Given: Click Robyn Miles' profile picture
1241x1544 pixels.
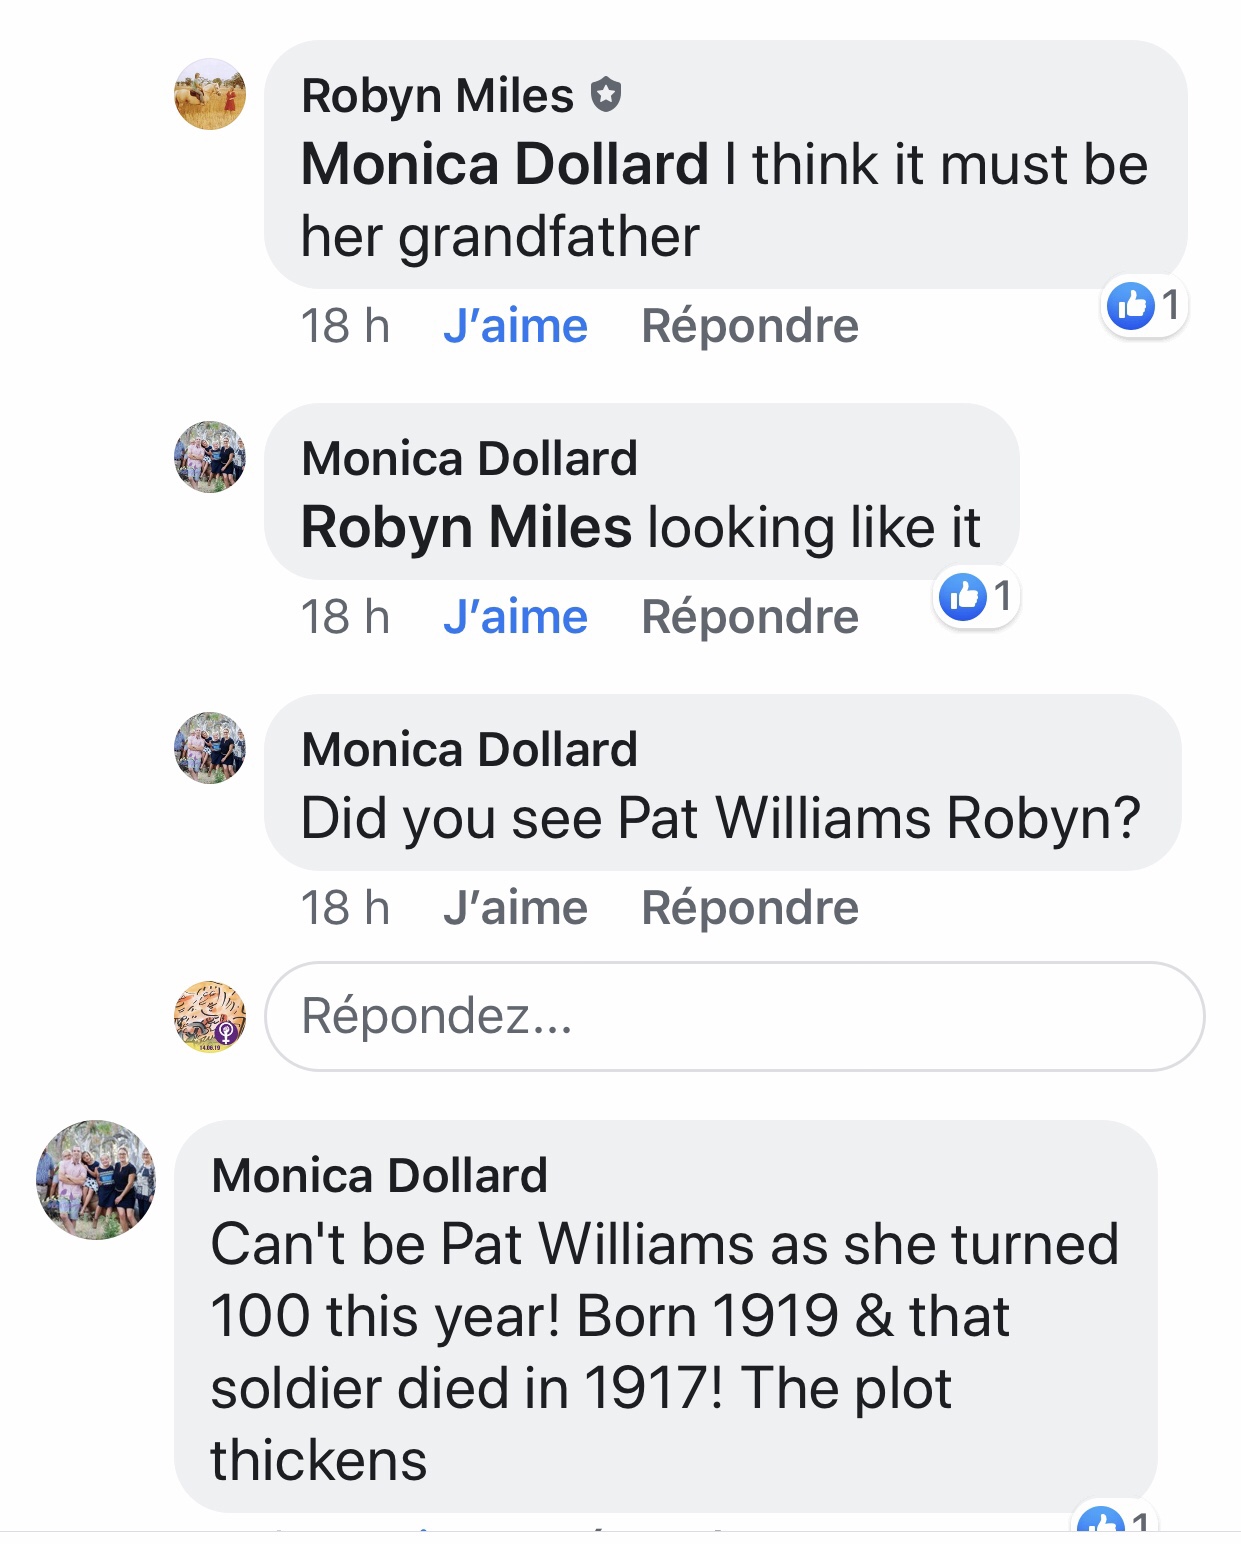Looking at the screenshot, I should coord(210,94).
